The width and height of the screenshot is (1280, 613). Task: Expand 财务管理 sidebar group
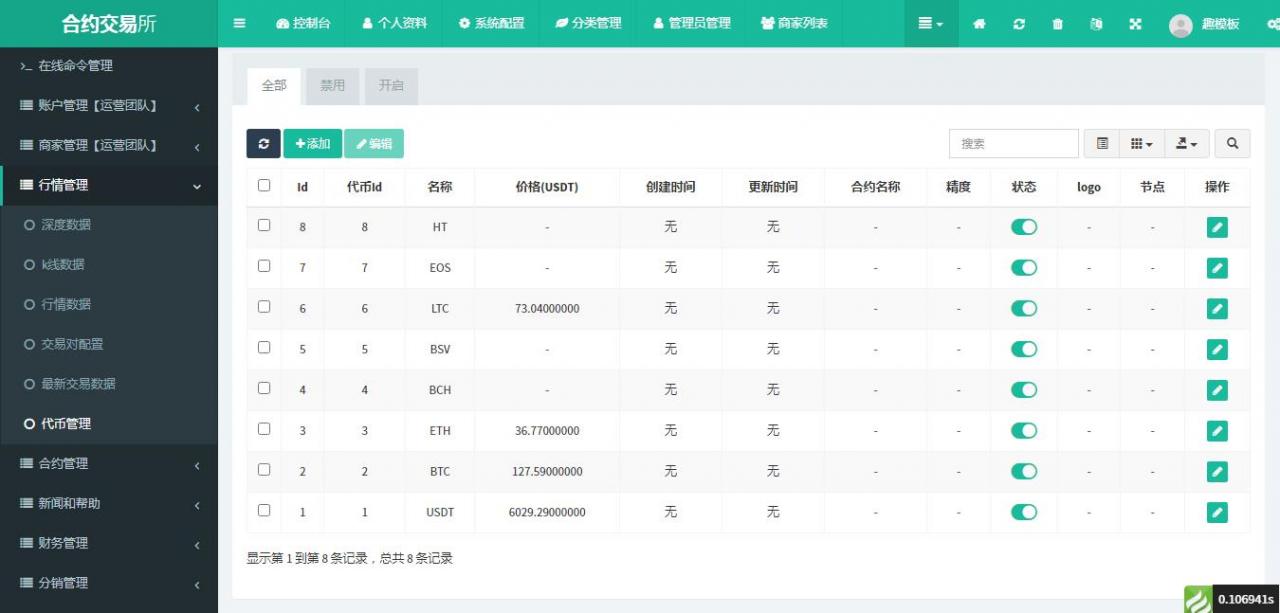tap(109, 543)
